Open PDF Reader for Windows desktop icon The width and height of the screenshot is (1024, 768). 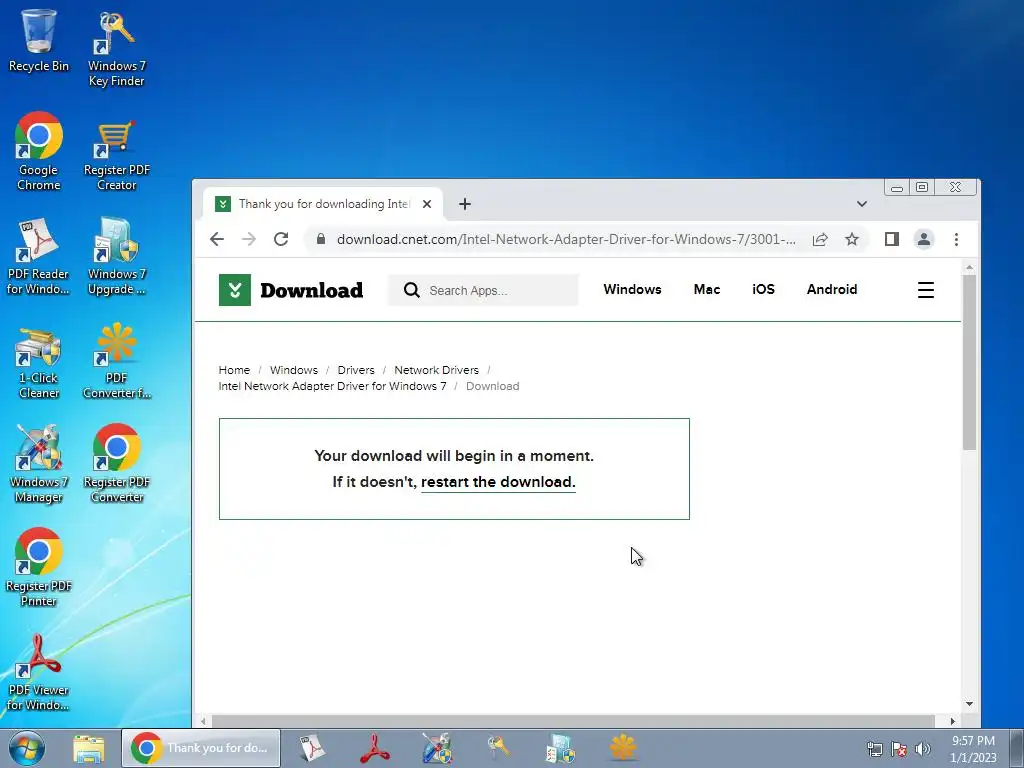pos(38,256)
